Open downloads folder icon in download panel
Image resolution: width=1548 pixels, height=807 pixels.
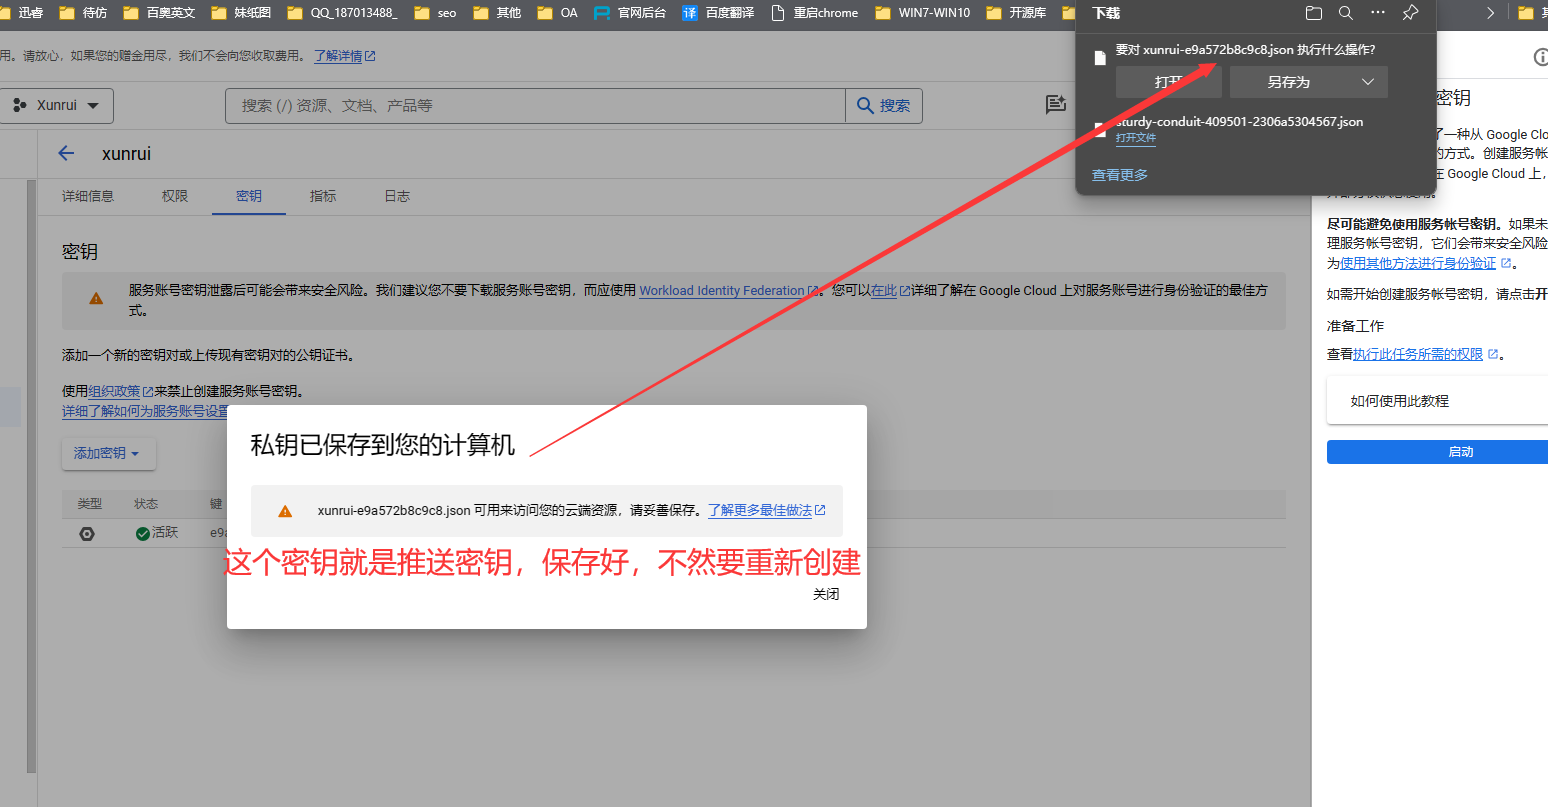[1314, 13]
